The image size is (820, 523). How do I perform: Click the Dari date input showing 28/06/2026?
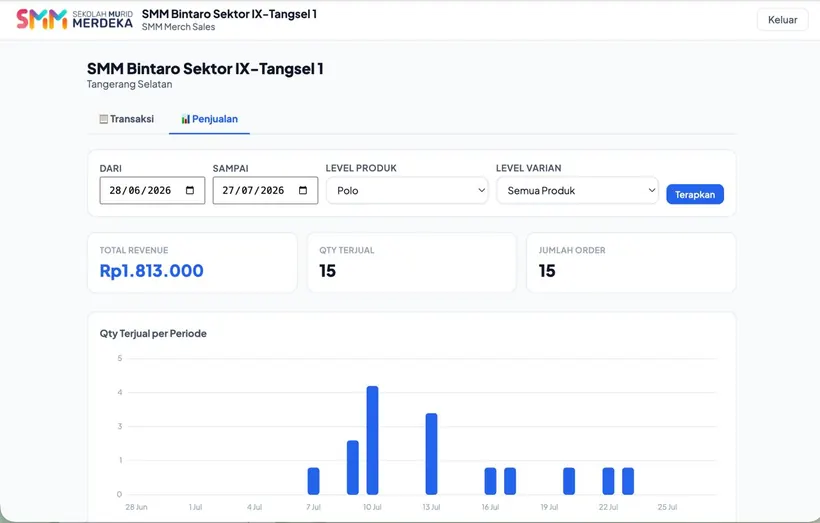(x=152, y=190)
